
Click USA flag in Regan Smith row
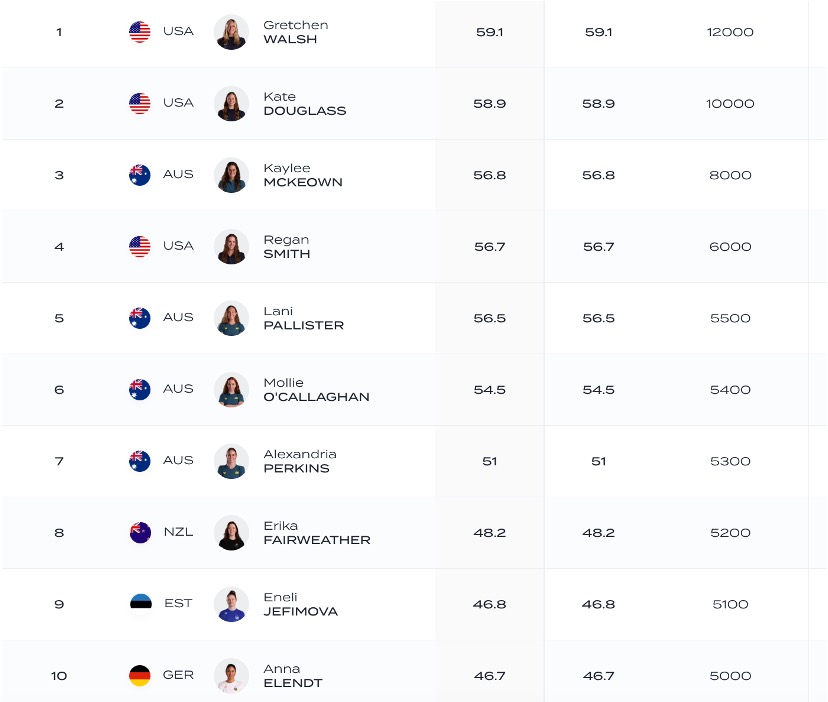(140, 246)
